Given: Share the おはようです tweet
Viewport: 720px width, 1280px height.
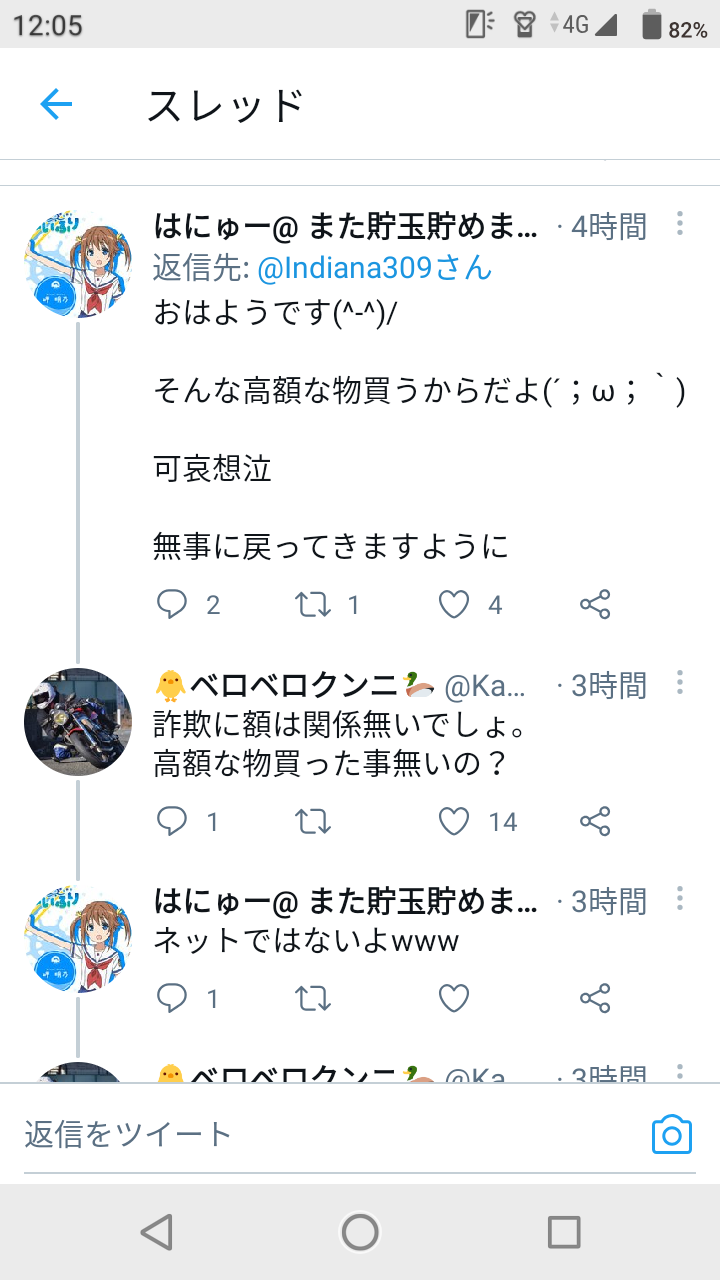Looking at the screenshot, I should click(x=595, y=604).
